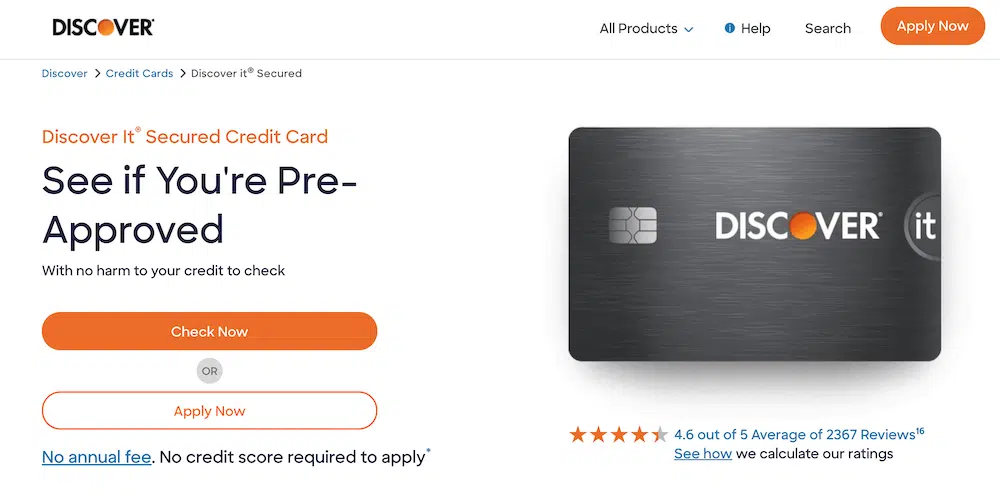Open Search in the top navigation

tap(827, 28)
